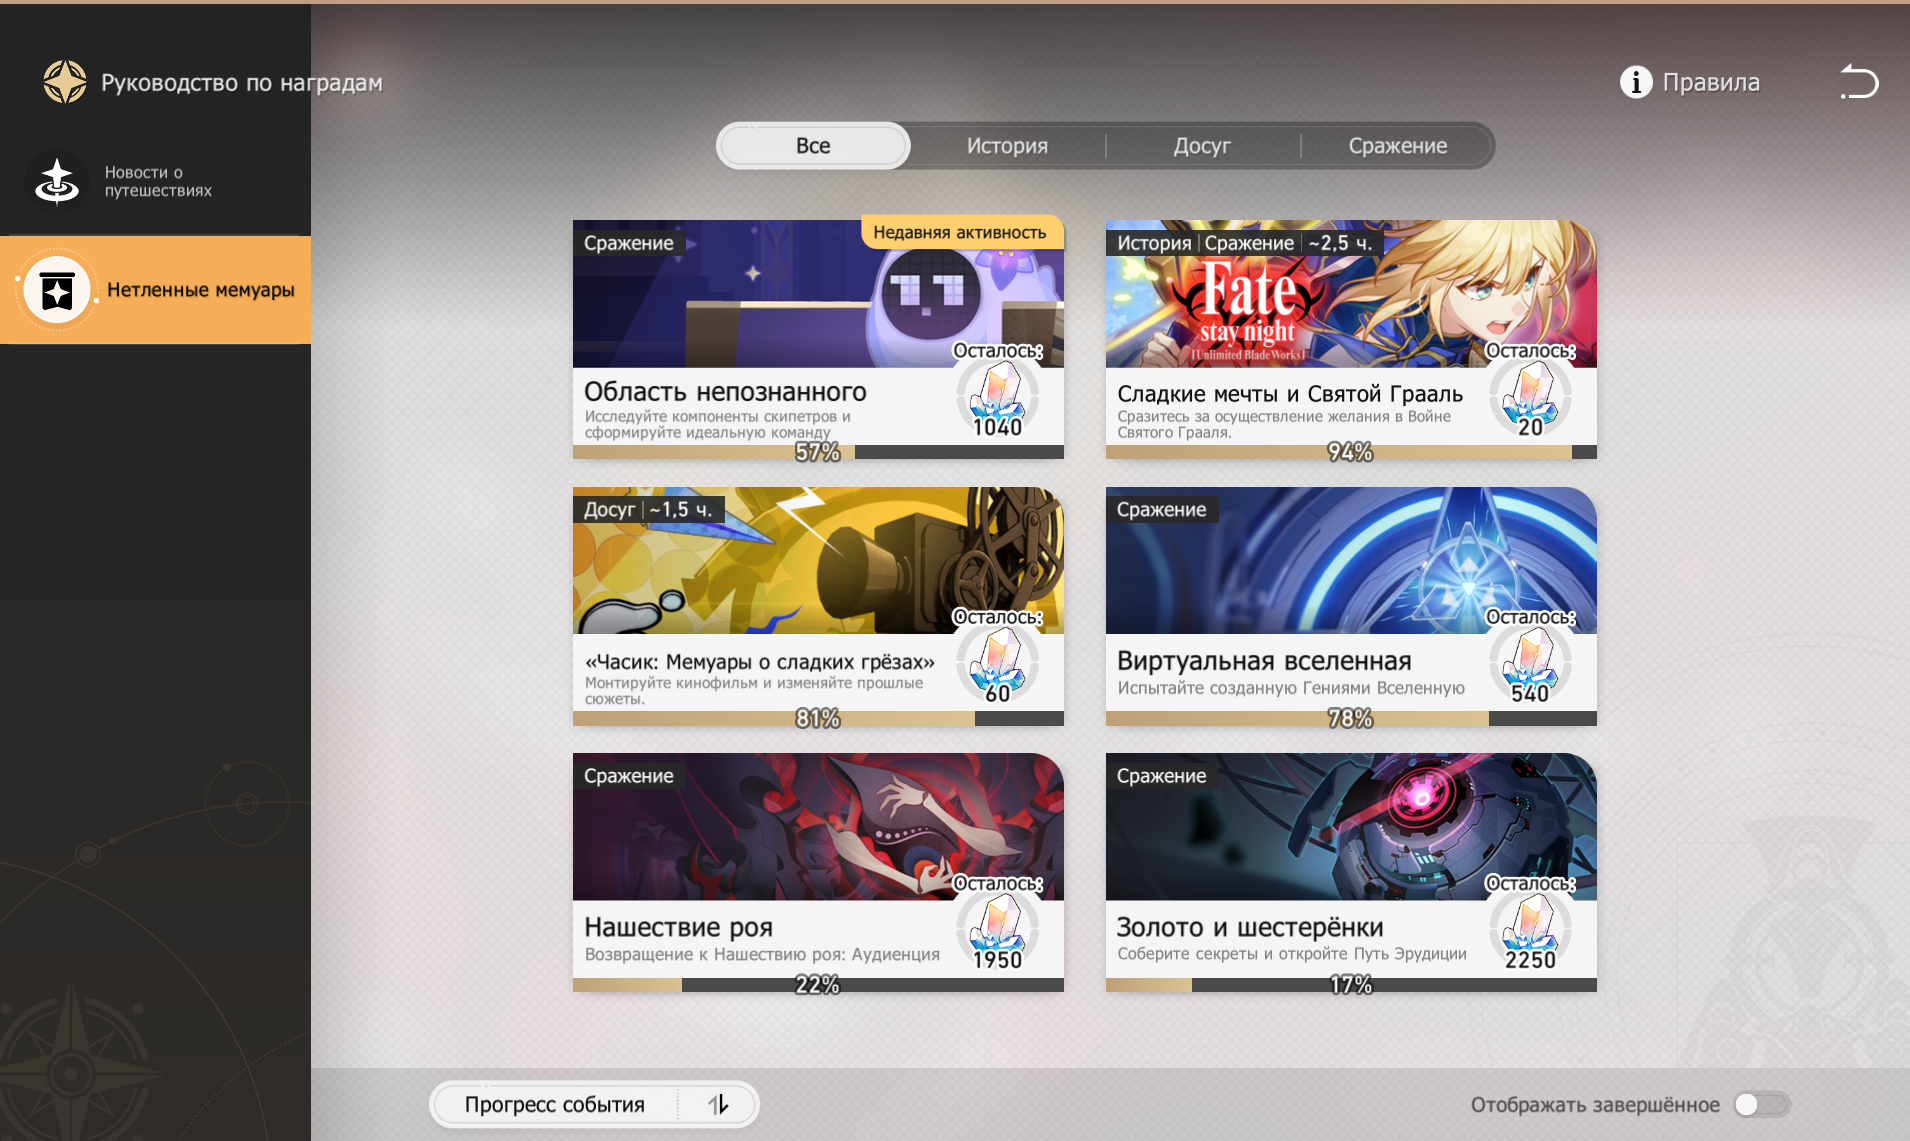1910x1141 pixels.
Task: Click the 57% progress bar
Action: click(x=818, y=452)
